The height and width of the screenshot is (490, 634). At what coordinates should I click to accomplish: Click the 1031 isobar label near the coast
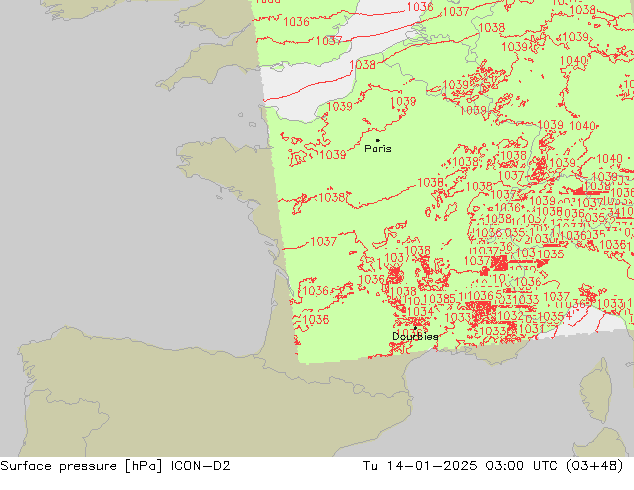tap(531, 329)
